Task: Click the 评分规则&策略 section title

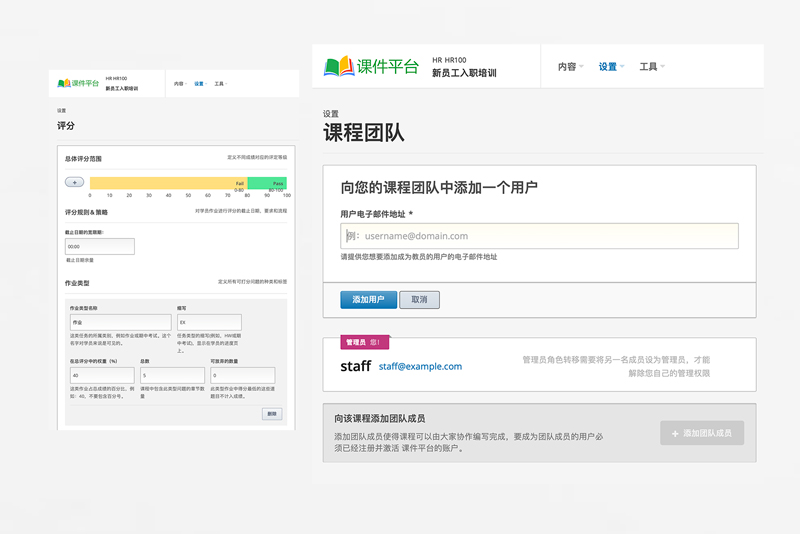Action: coord(86,213)
